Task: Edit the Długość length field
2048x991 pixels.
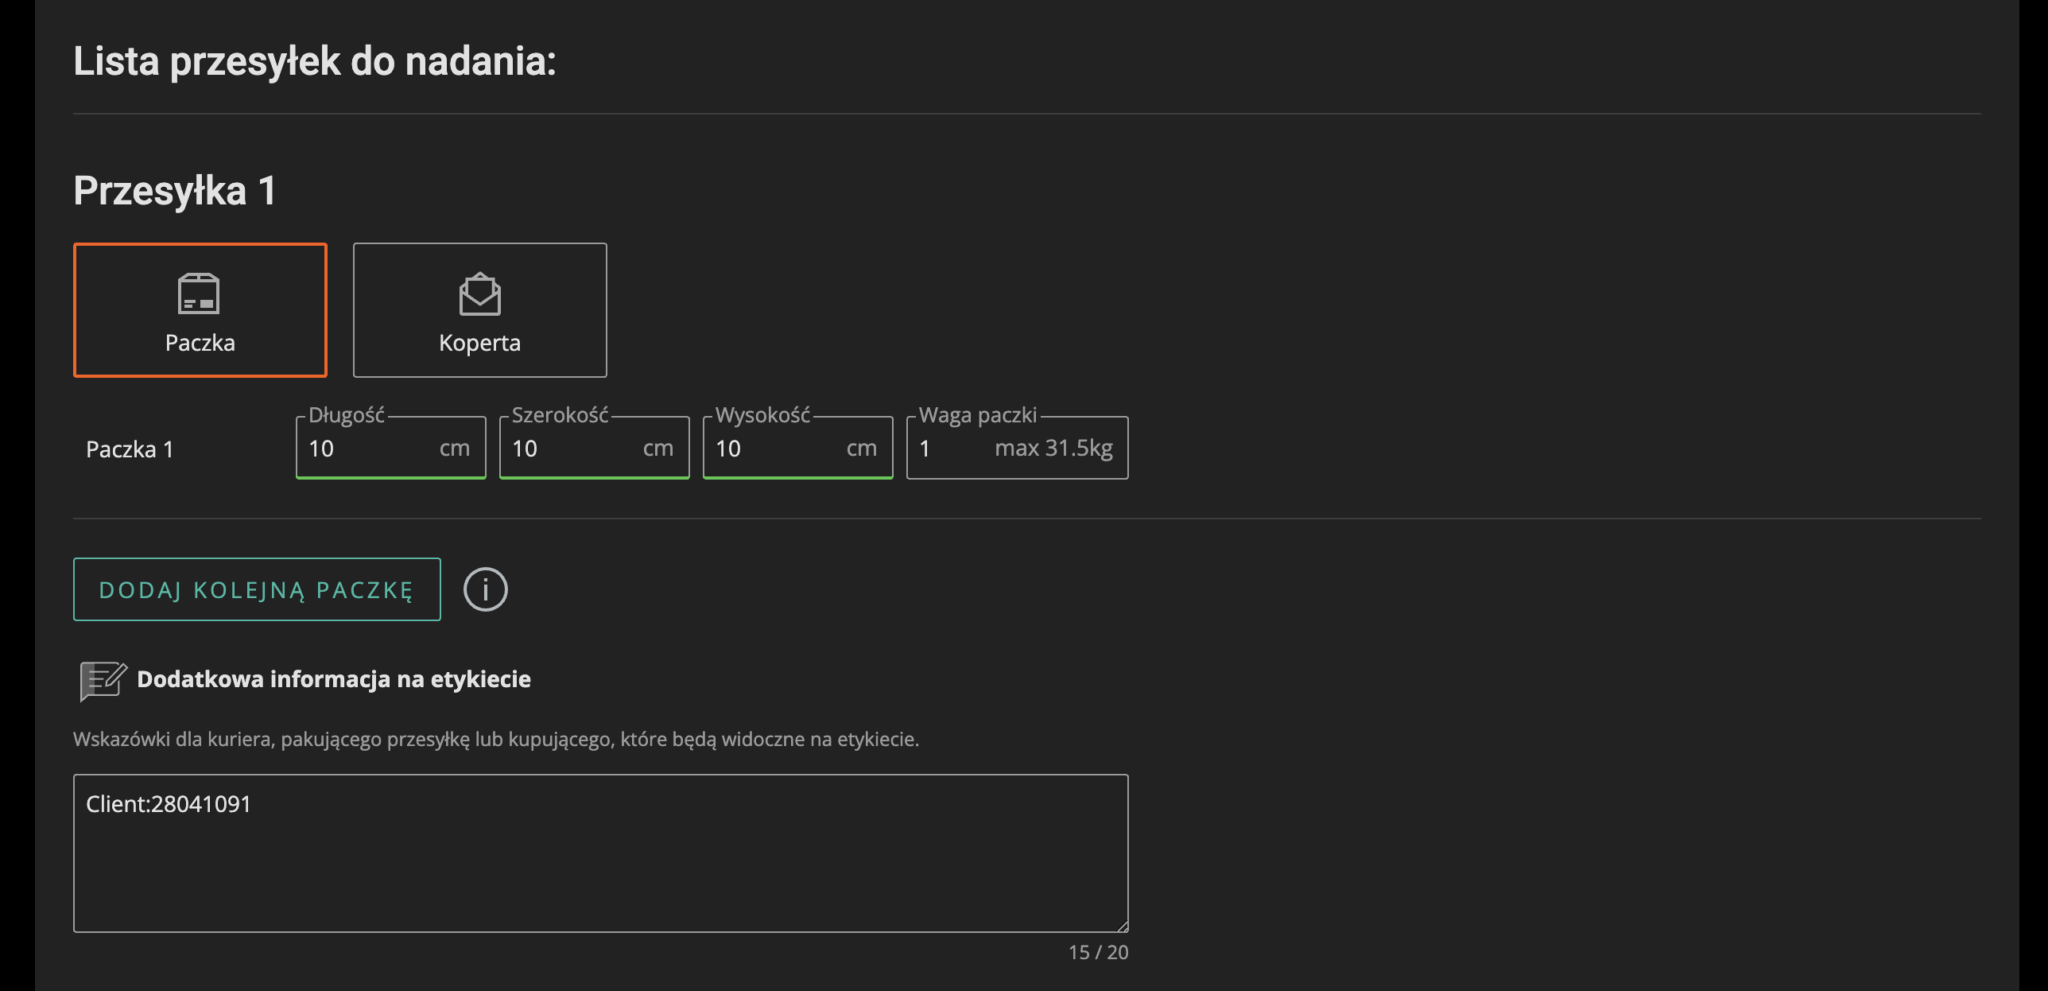Action: tap(391, 448)
